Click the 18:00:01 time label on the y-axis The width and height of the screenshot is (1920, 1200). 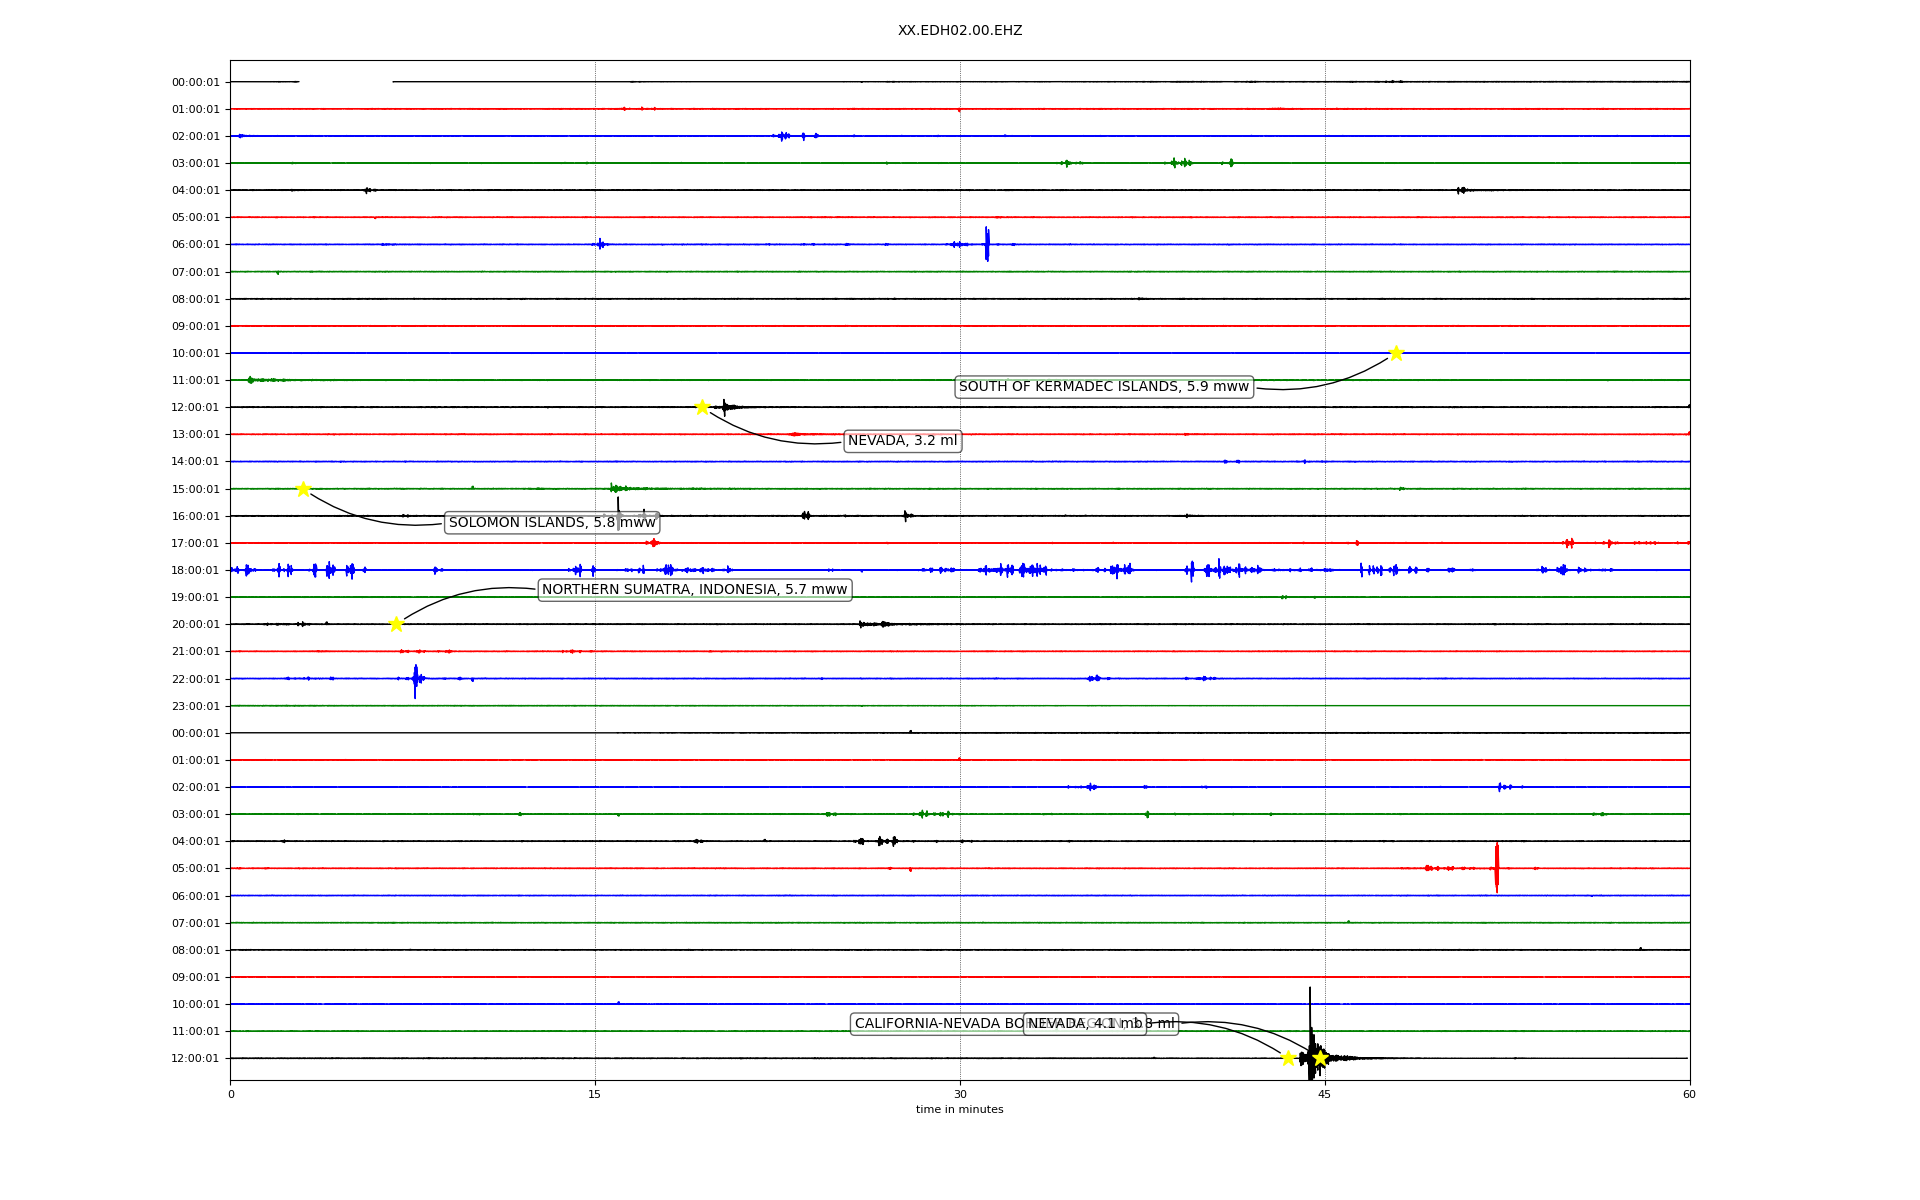(195, 571)
